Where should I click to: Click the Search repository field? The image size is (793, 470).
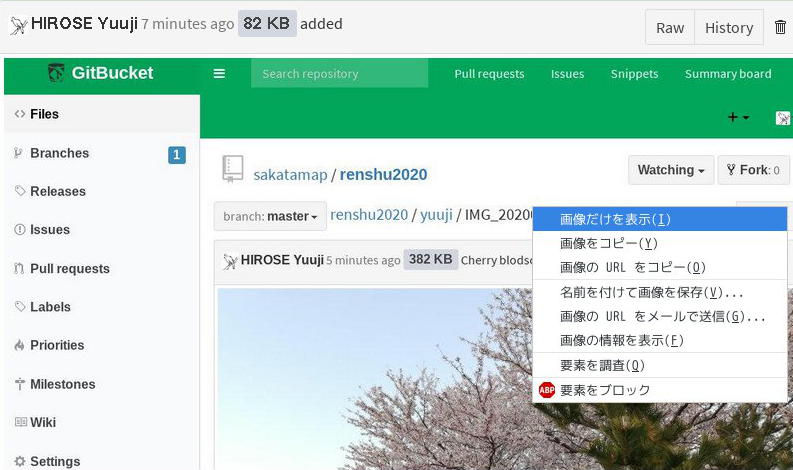tap(339, 73)
